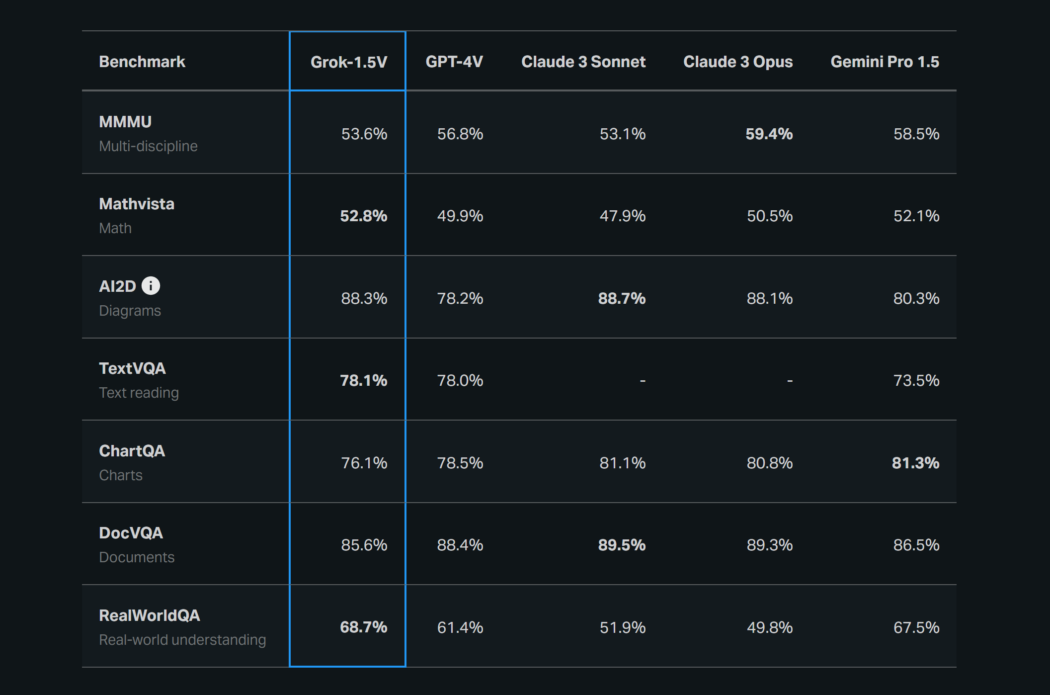
Task: Click the bold 81.3% ChartQA score
Action: (x=916, y=463)
